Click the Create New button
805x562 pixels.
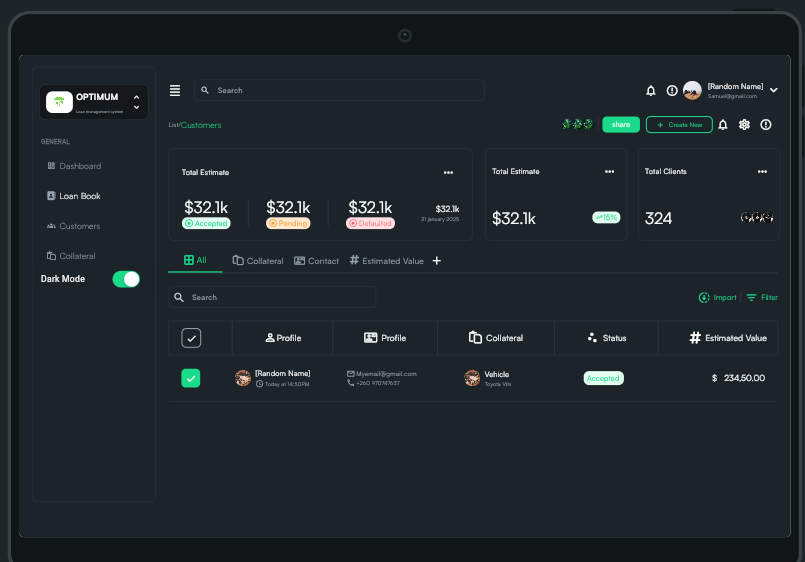pos(679,125)
